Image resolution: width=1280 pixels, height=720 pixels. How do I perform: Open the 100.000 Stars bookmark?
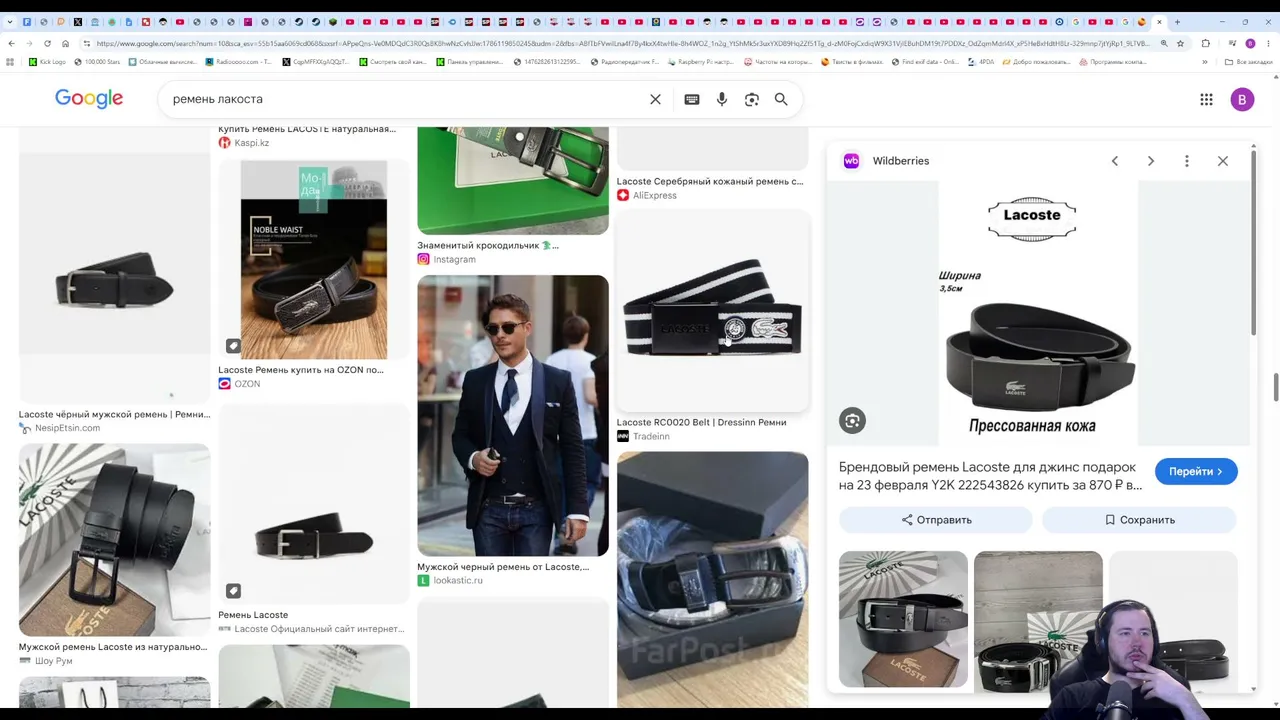pyautogui.click(x=96, y=62)
